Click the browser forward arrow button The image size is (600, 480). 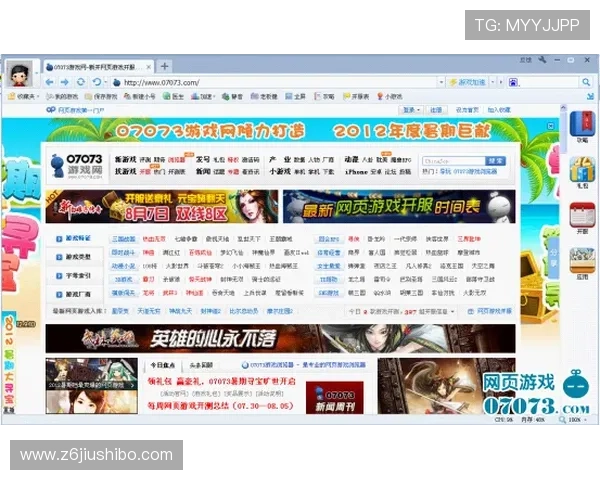coord(65,81)
